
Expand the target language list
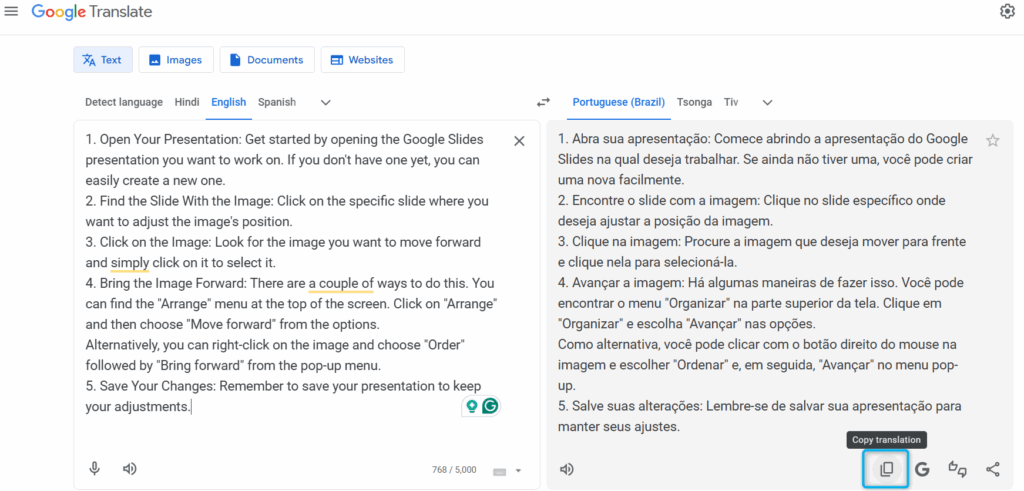[x=767, y=102]
